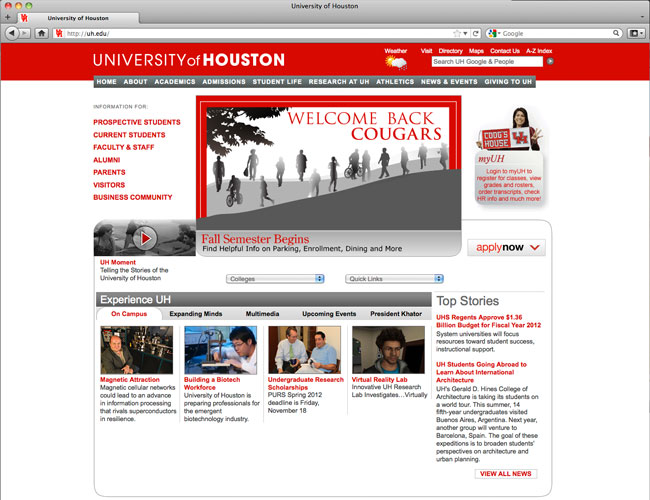
Task: Open the Virtual Reality Lab thumbnail
Action: click(388, 350)
